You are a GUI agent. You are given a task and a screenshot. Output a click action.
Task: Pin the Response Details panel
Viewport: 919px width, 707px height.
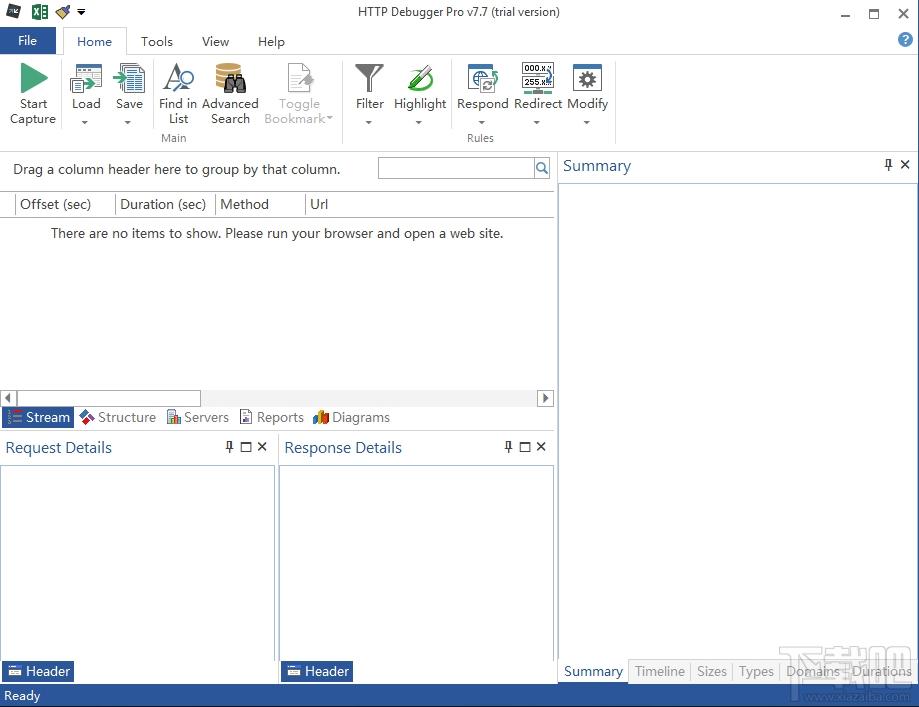pos(508,447)
